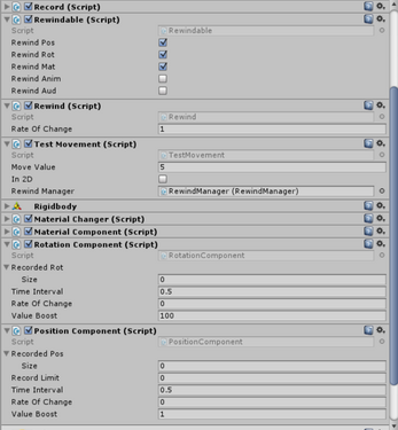The image size is (398, 430).
Task: Disable the Rewind script component checkbox
Action: pyautogui.click(x=28, y=106)
